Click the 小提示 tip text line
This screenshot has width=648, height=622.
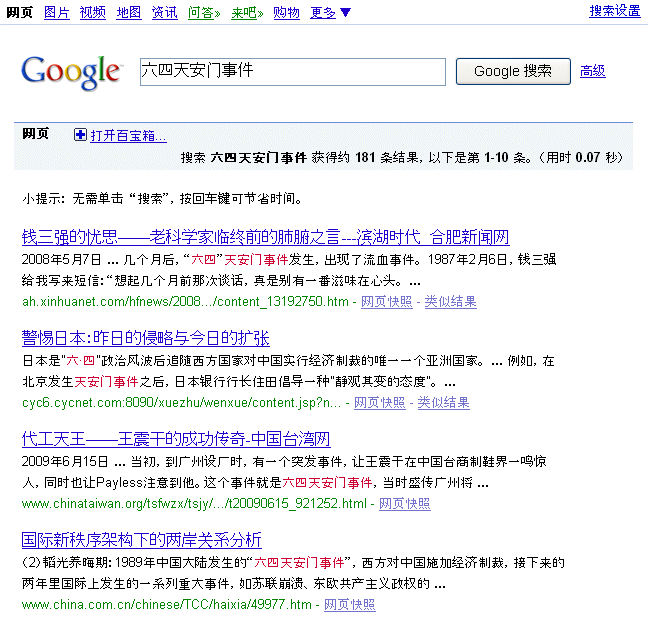[x=162, y=199]
